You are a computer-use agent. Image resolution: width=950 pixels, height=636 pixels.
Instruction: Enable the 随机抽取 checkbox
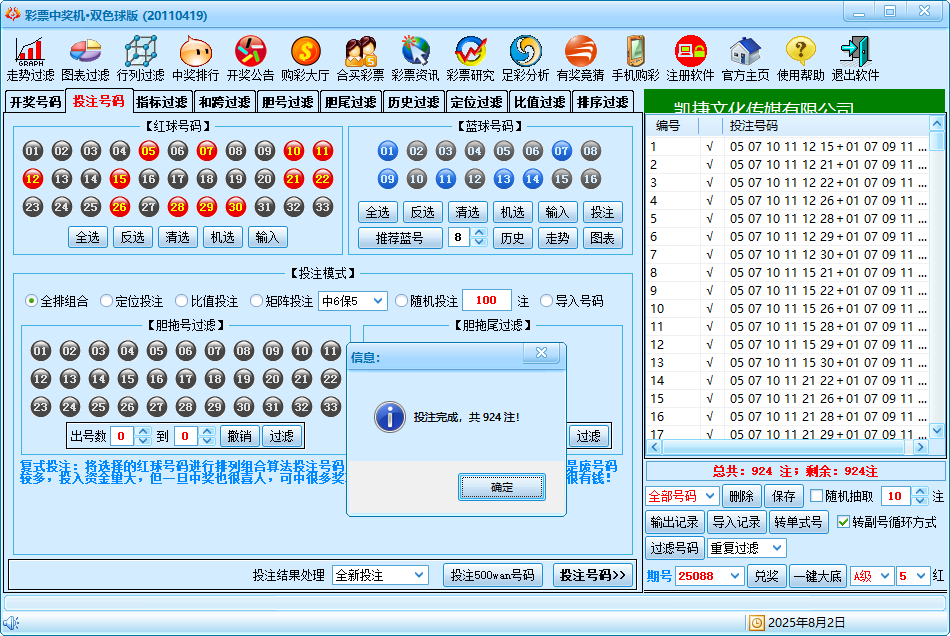pos(817,496)
